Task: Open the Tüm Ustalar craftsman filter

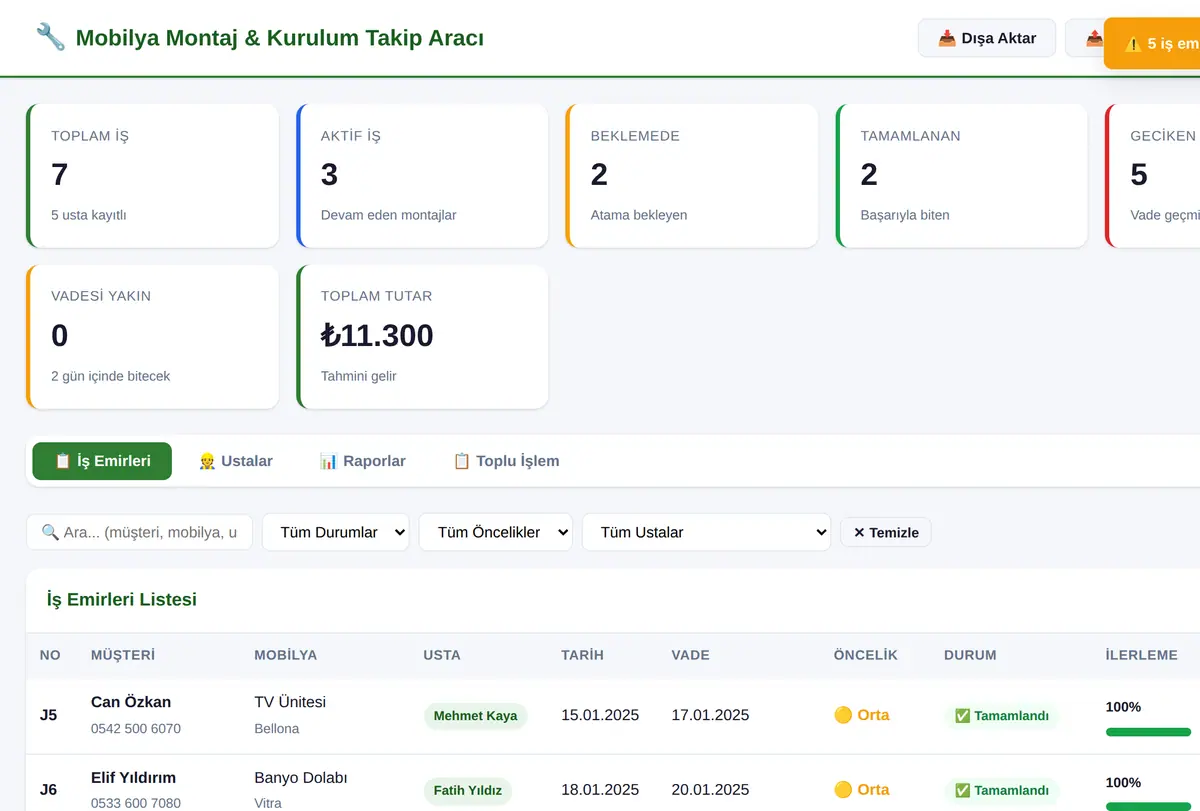Action: pos(706,532)
